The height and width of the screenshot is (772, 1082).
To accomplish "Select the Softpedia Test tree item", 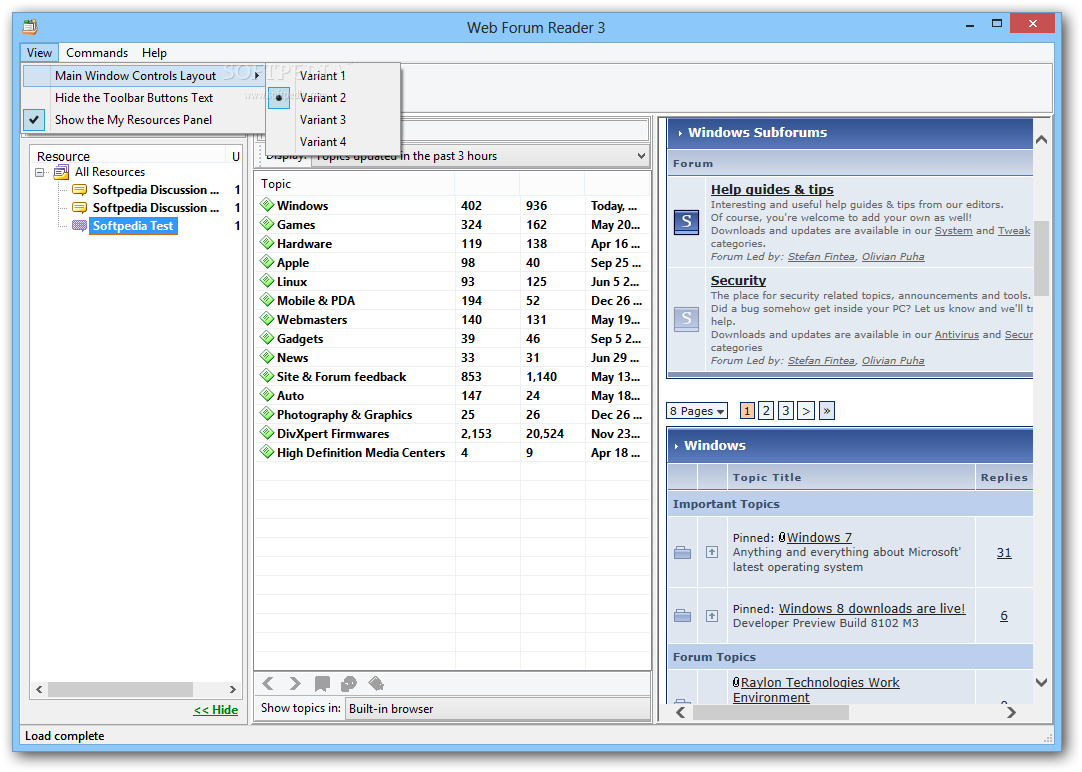I will tap(133, 226).
